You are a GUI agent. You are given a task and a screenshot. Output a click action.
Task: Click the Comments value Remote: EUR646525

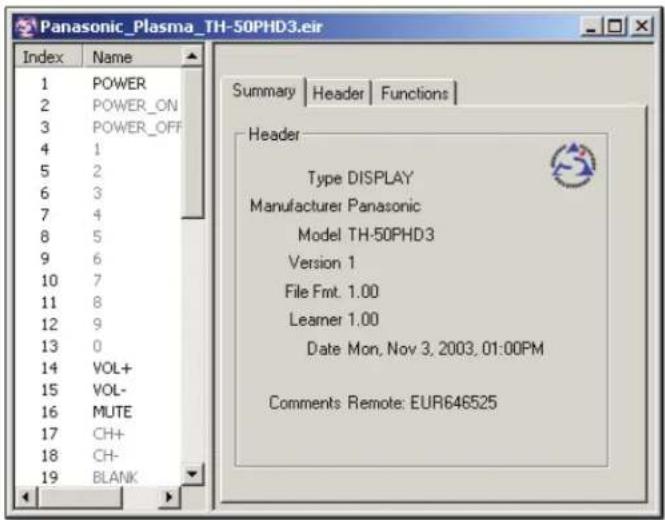point(422,403)
